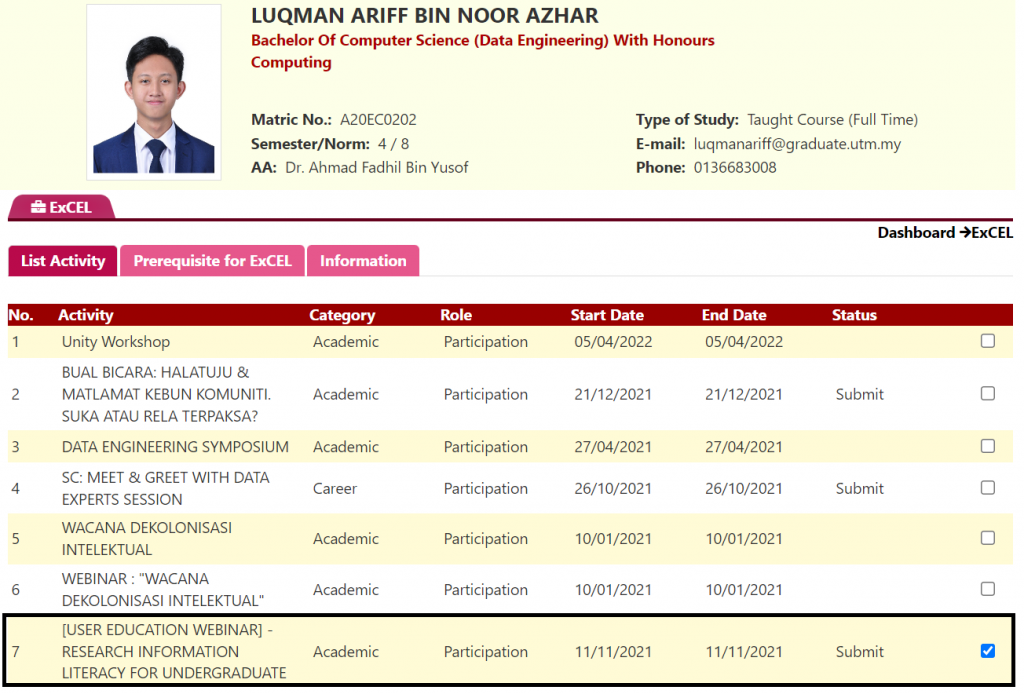Check the DATA ENGINEERING SYMPOSIUM row box

tap(988, 446)
